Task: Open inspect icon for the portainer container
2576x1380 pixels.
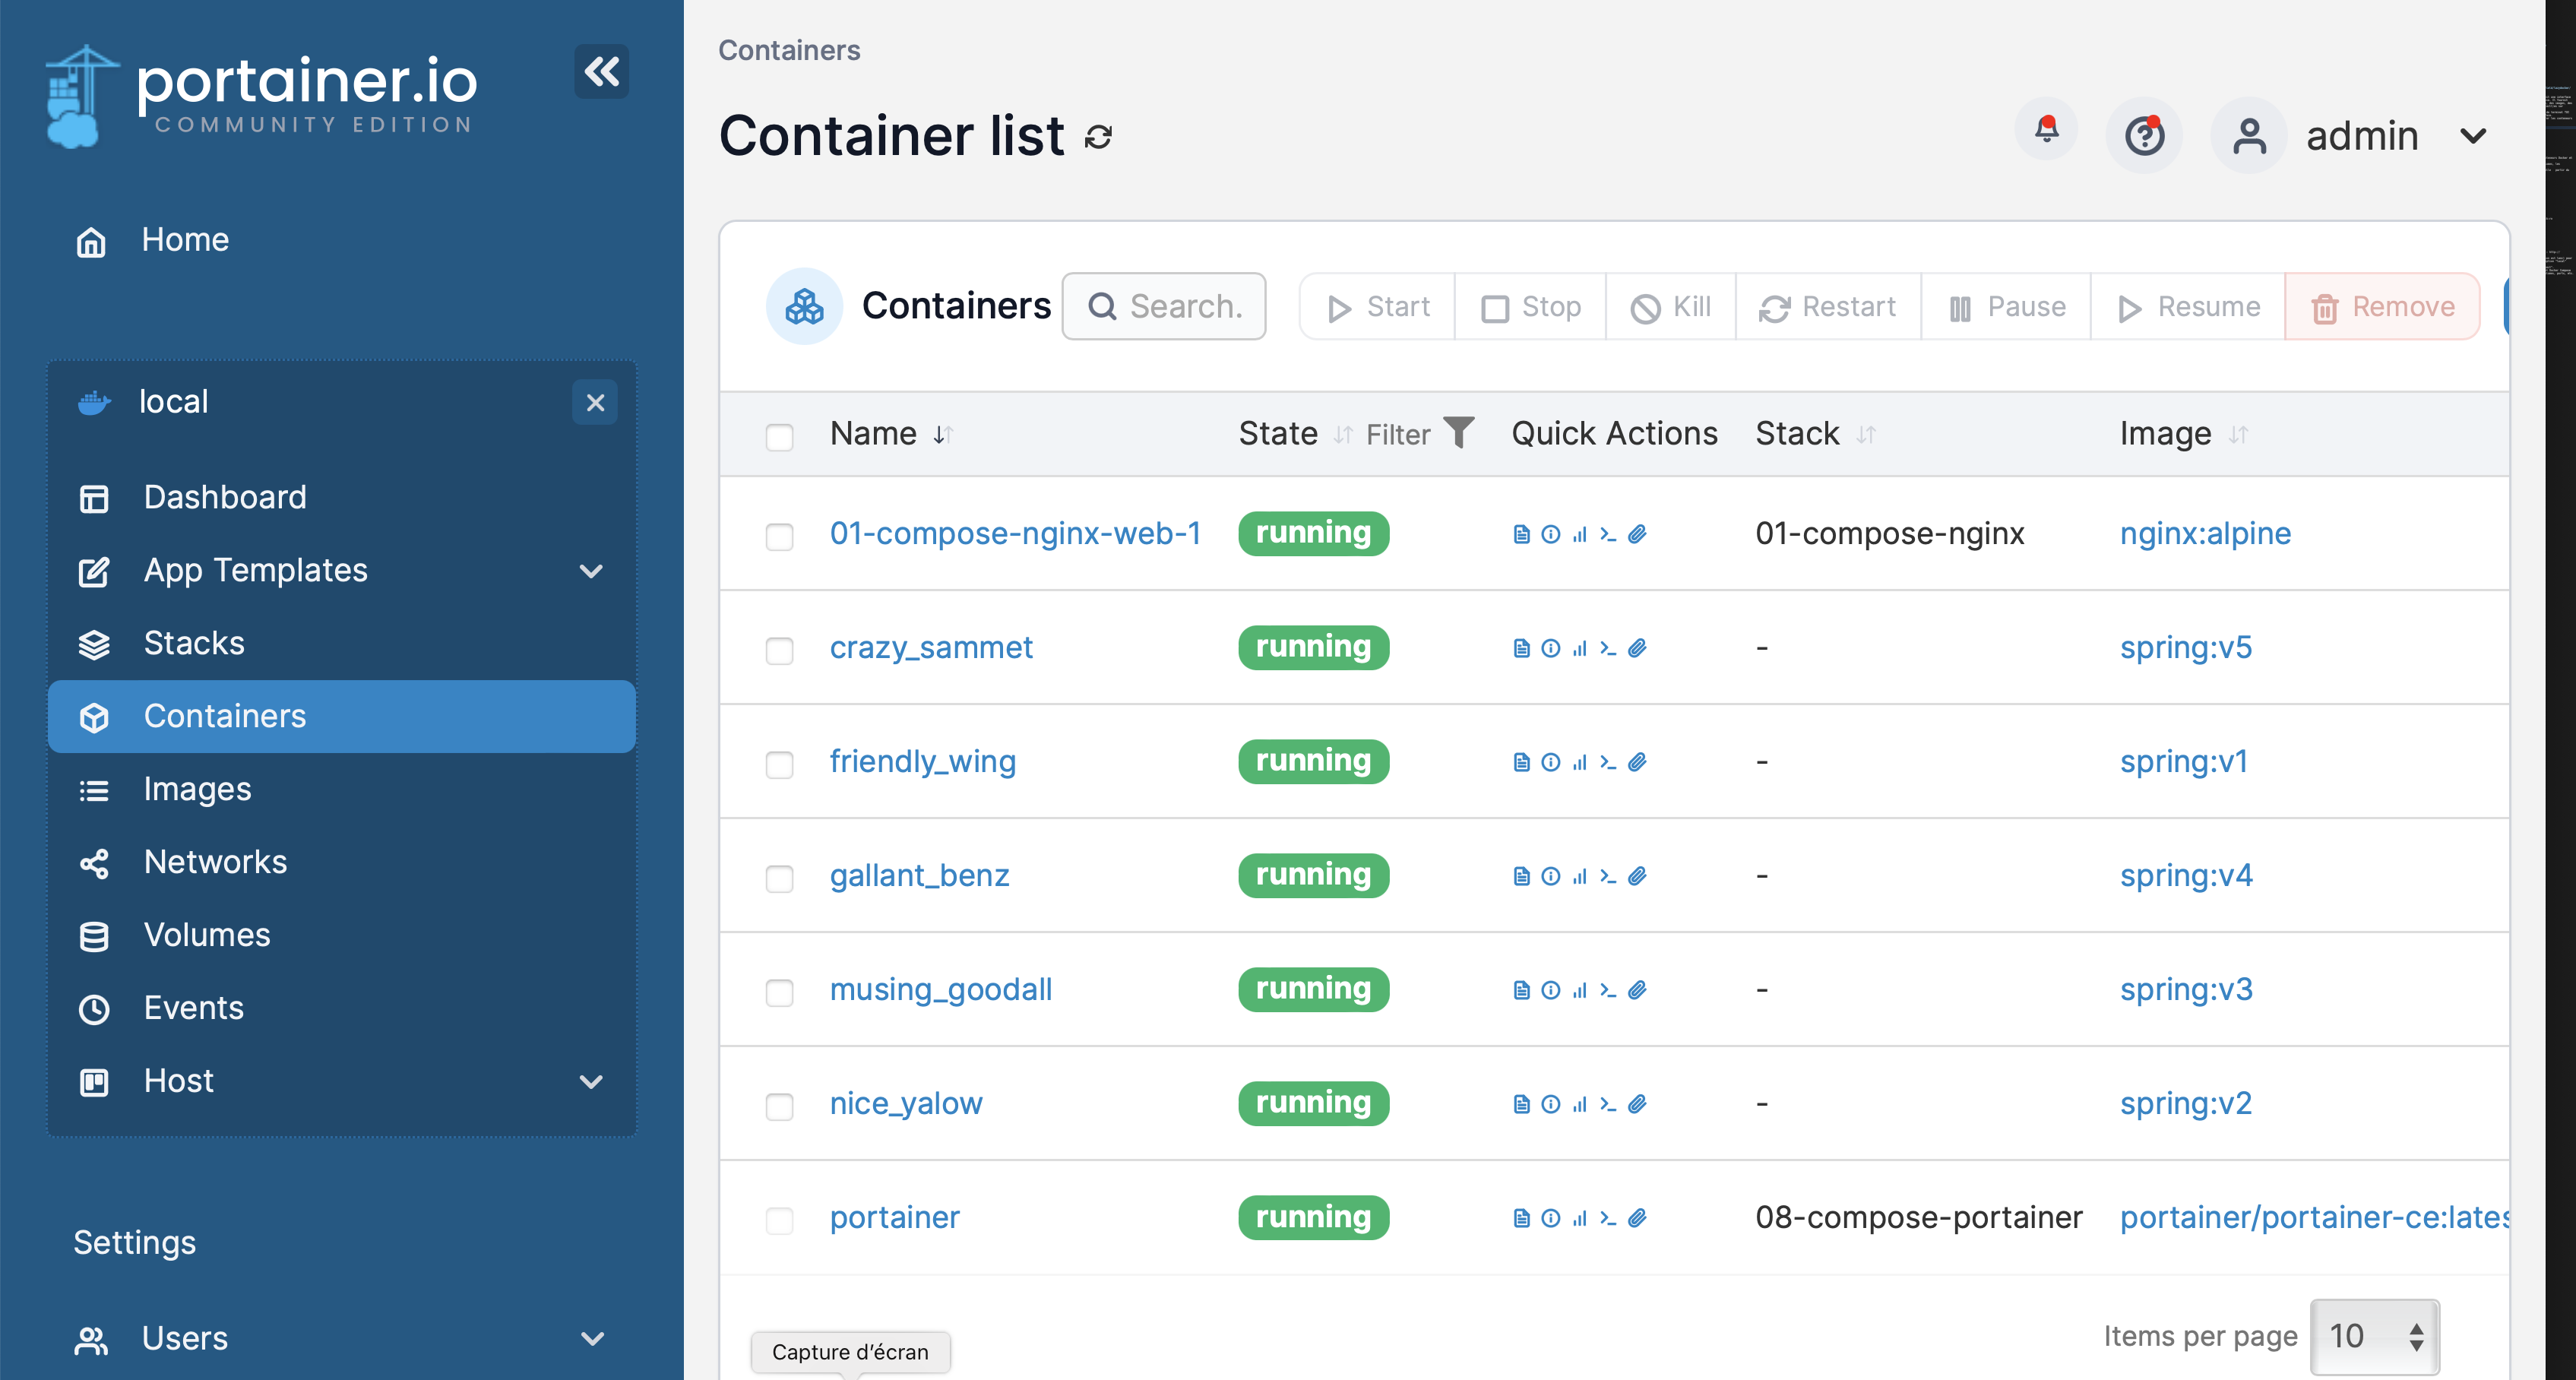Action: pyautogui.click(x=1550, y=1218)
